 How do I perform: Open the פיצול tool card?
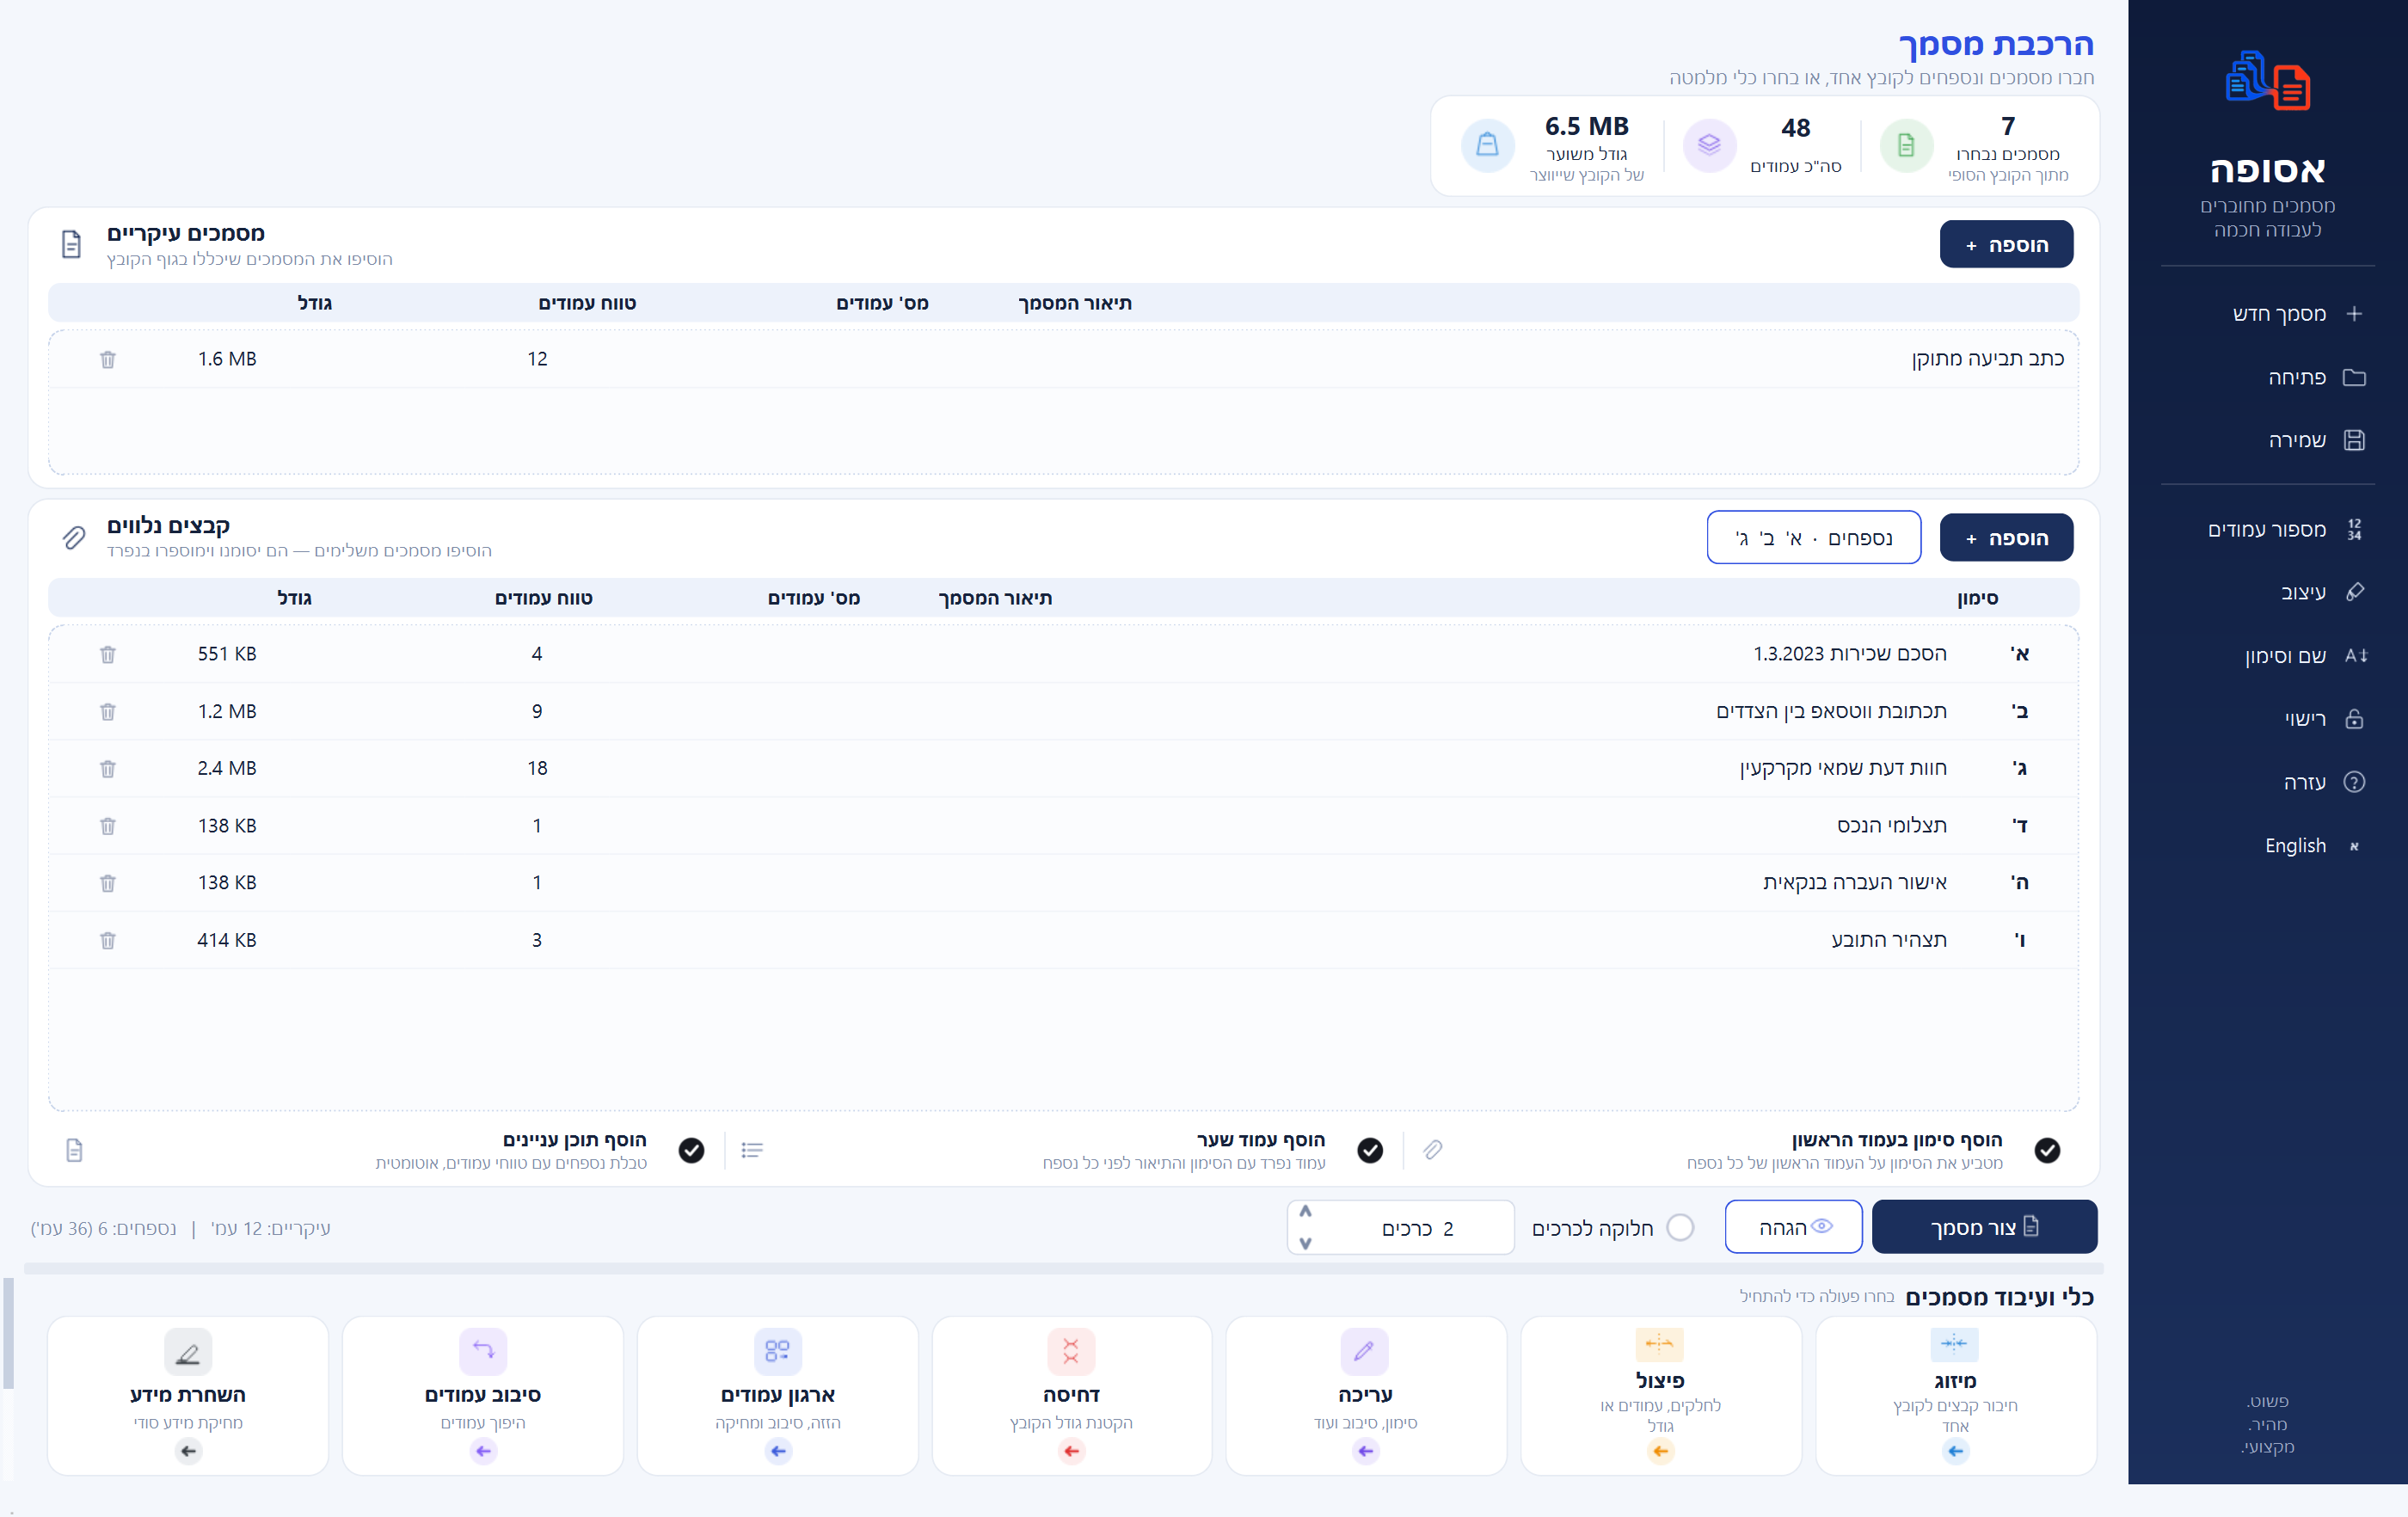1660,1396
